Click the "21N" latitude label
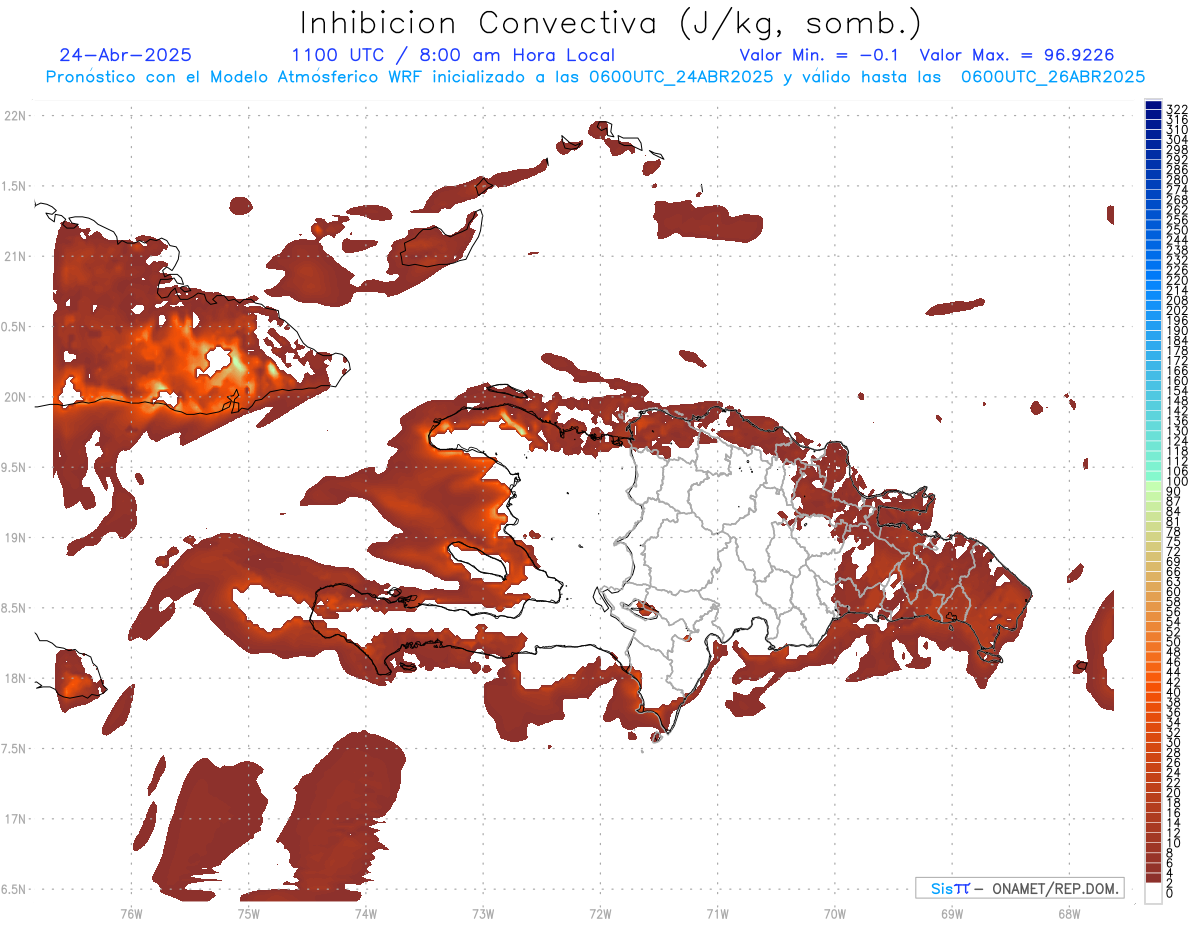1200x927 pixels. (x=16, y=257)
